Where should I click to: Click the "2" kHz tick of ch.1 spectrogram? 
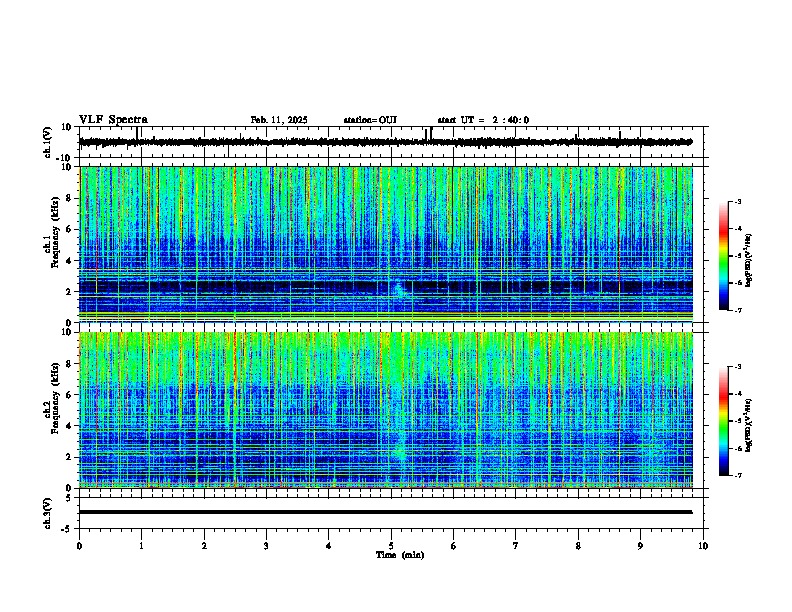click(69, 292)
